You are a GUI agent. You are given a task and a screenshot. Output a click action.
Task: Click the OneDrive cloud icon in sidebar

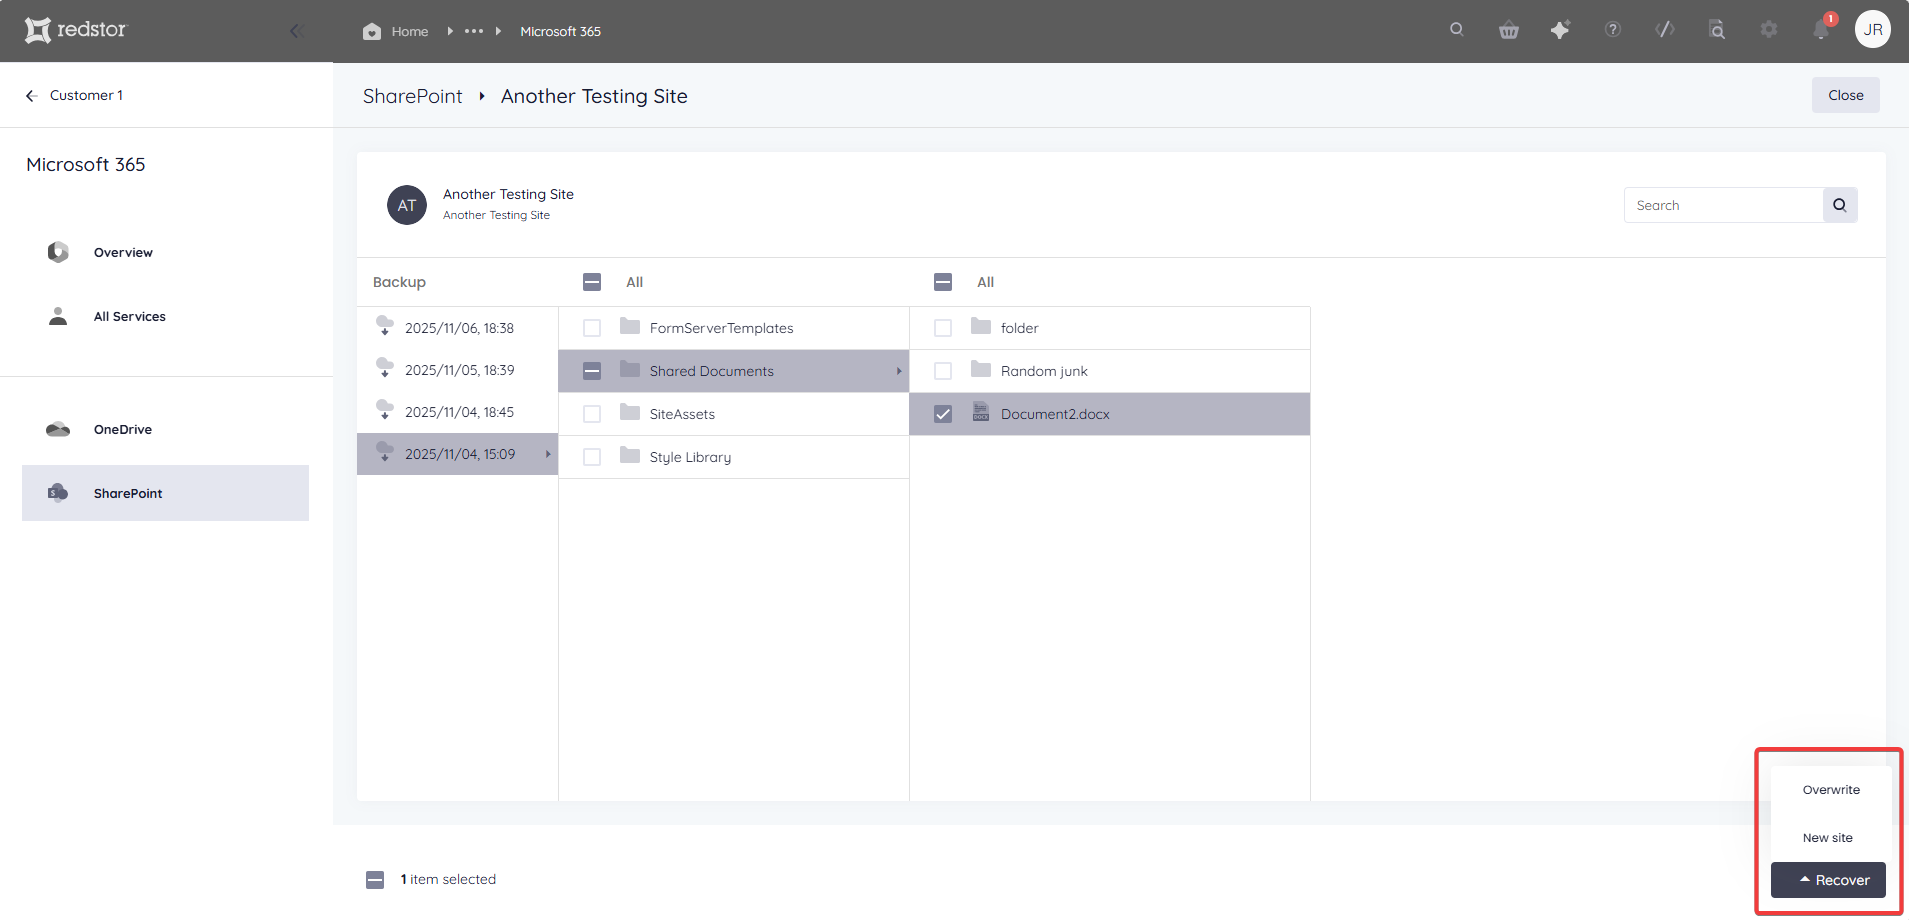click(58, 430)
